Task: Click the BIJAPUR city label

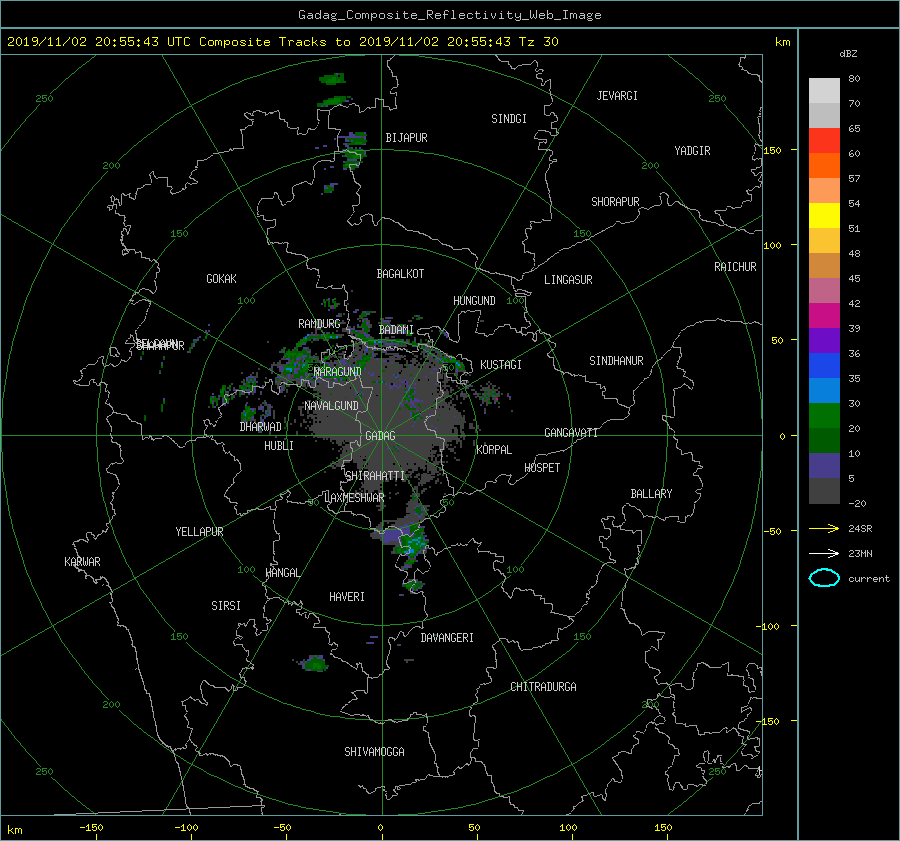Action: 406,138
